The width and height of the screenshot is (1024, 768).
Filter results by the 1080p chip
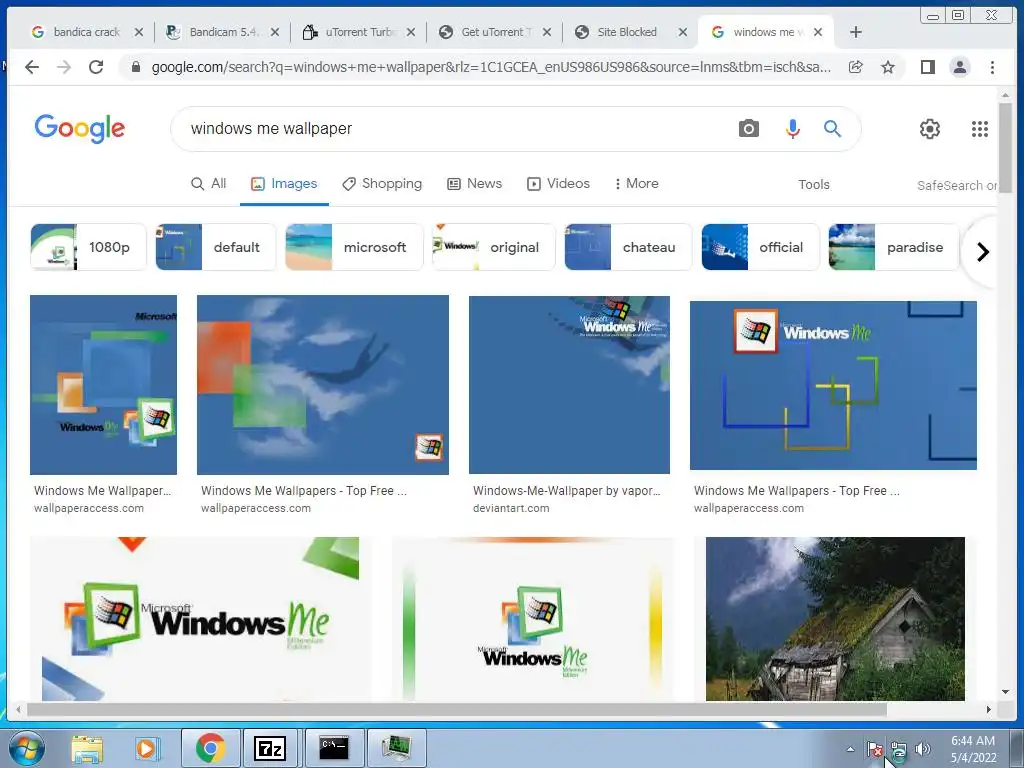pos(88,247)
